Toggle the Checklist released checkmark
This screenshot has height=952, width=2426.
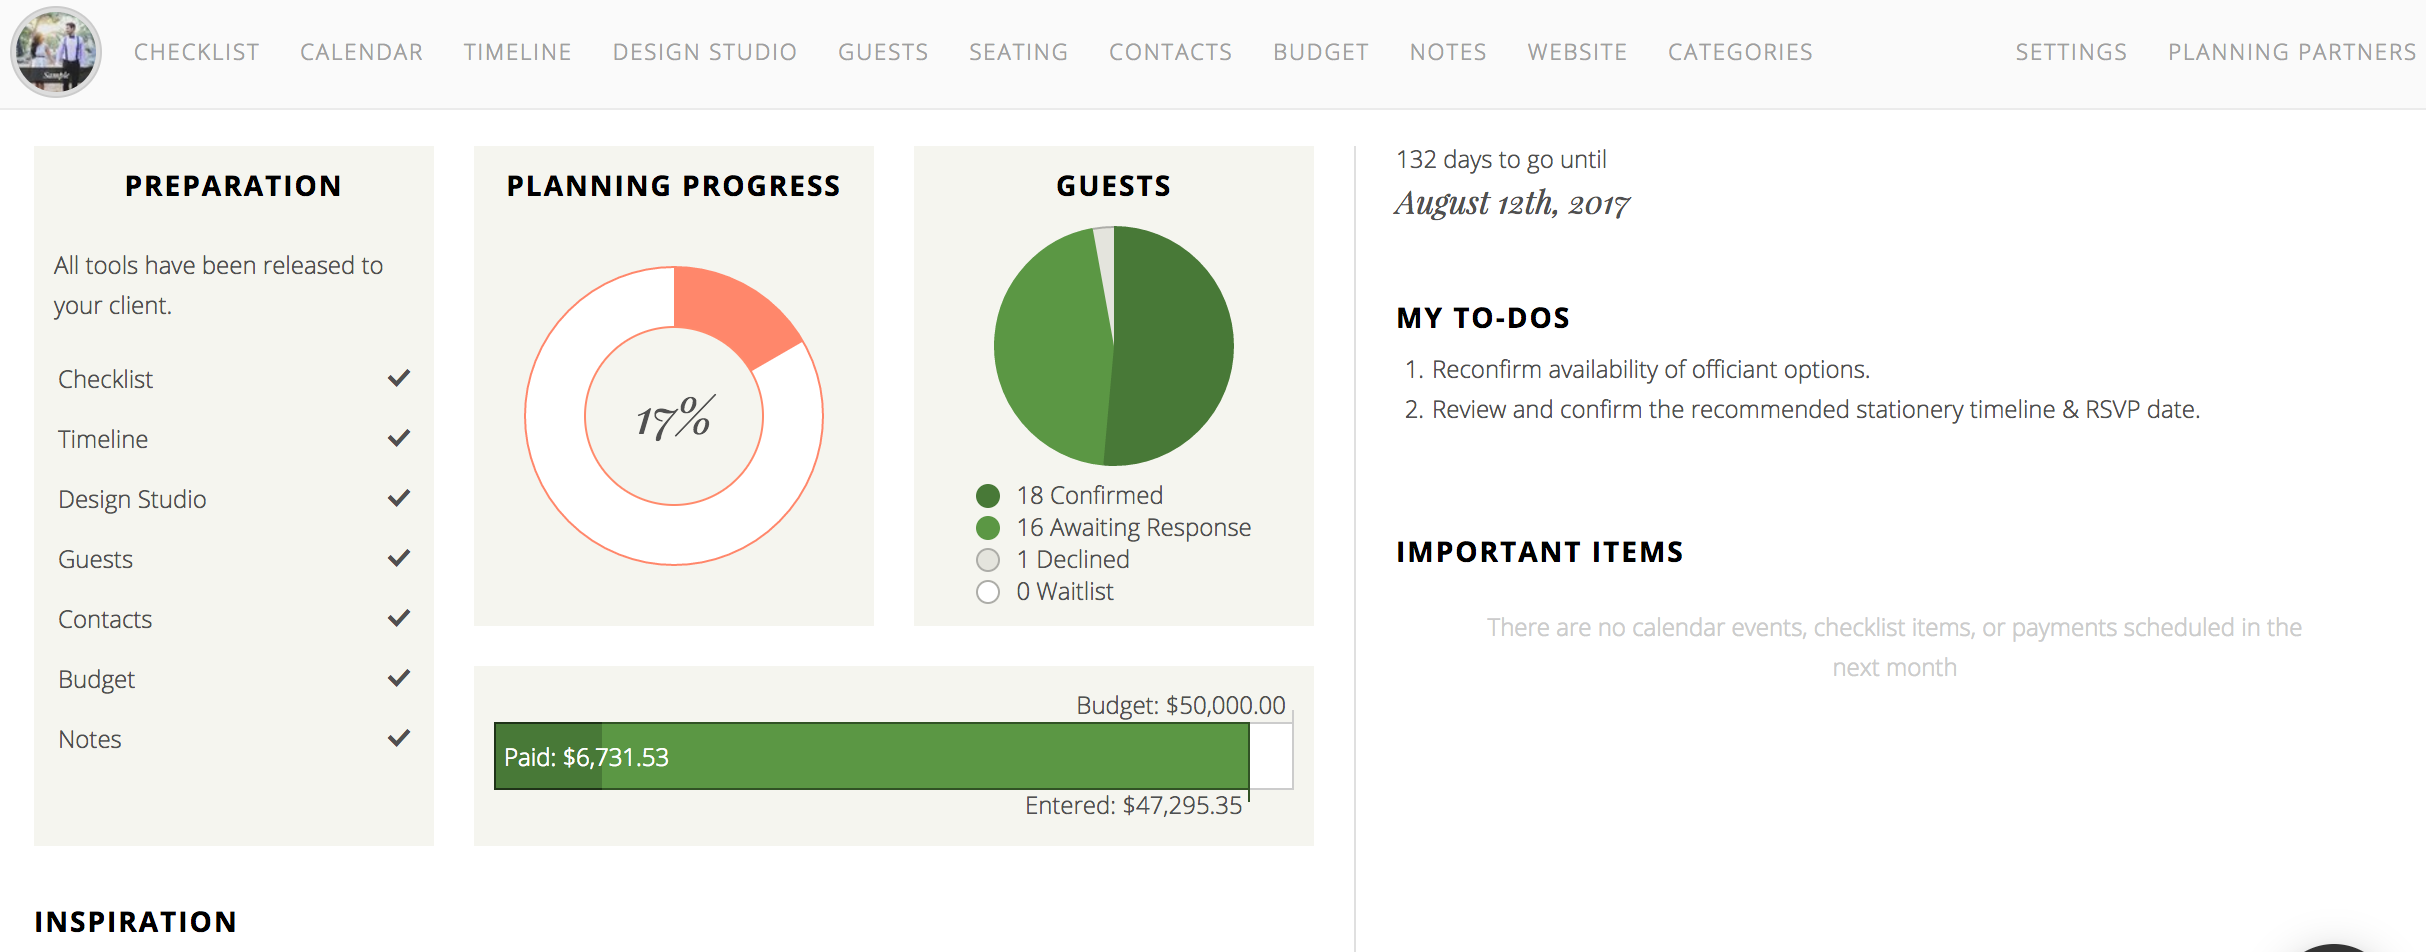[399, 378]
